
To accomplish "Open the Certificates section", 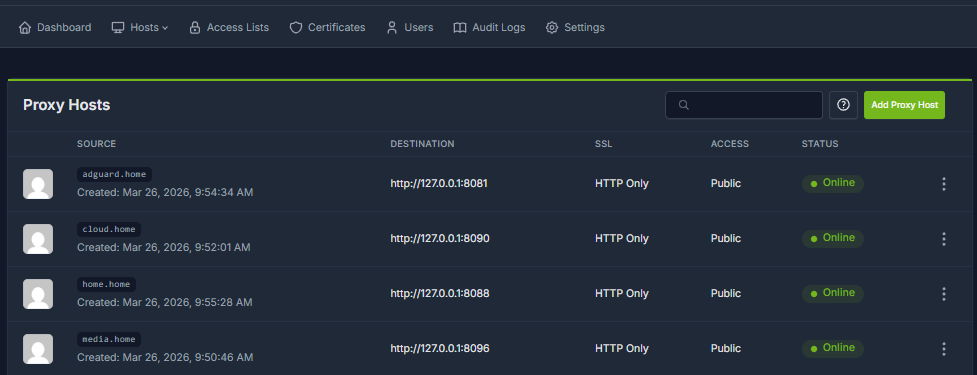I will point(327,27).
